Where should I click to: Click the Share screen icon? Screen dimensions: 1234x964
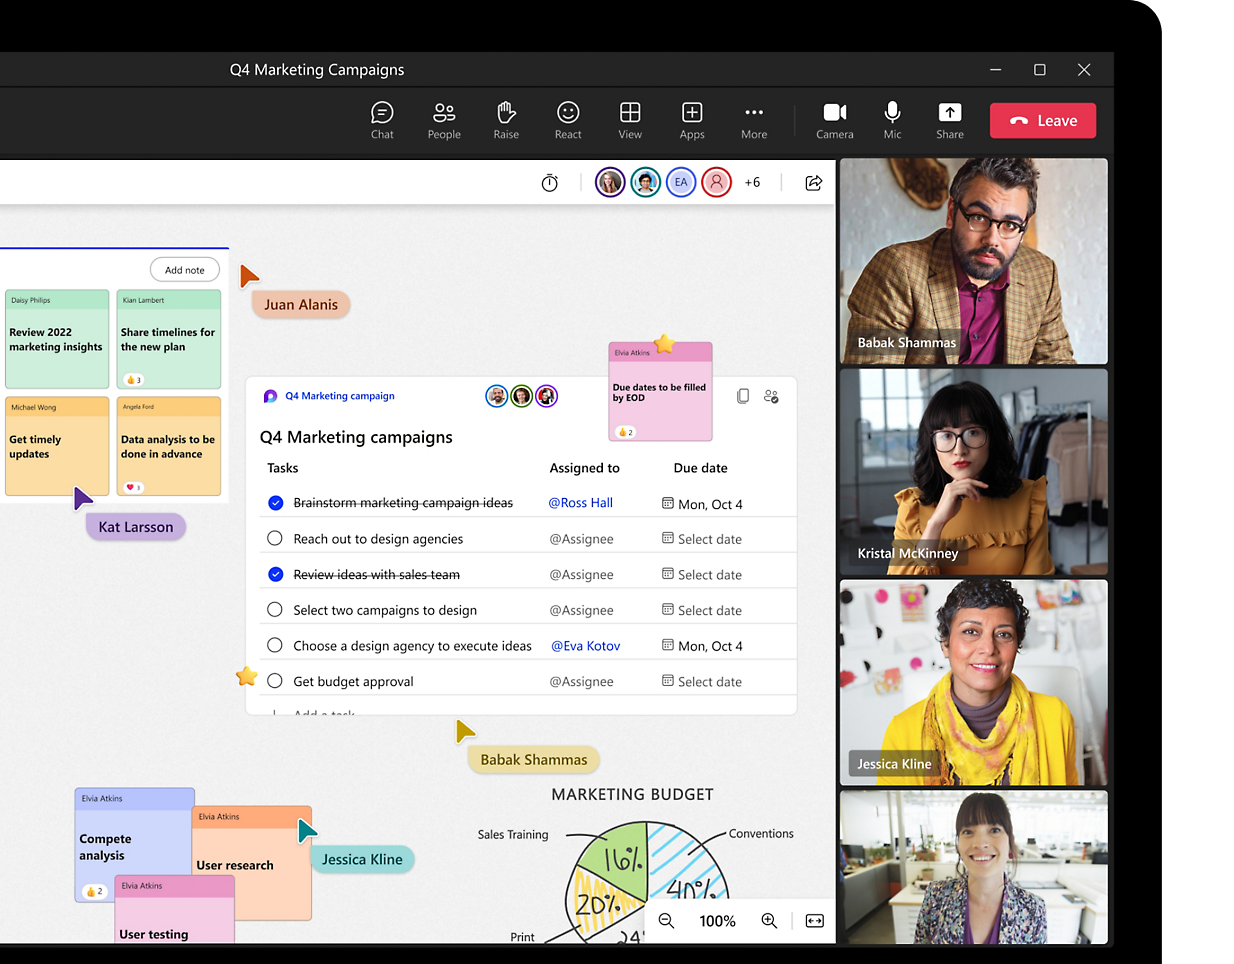point(950,120)
